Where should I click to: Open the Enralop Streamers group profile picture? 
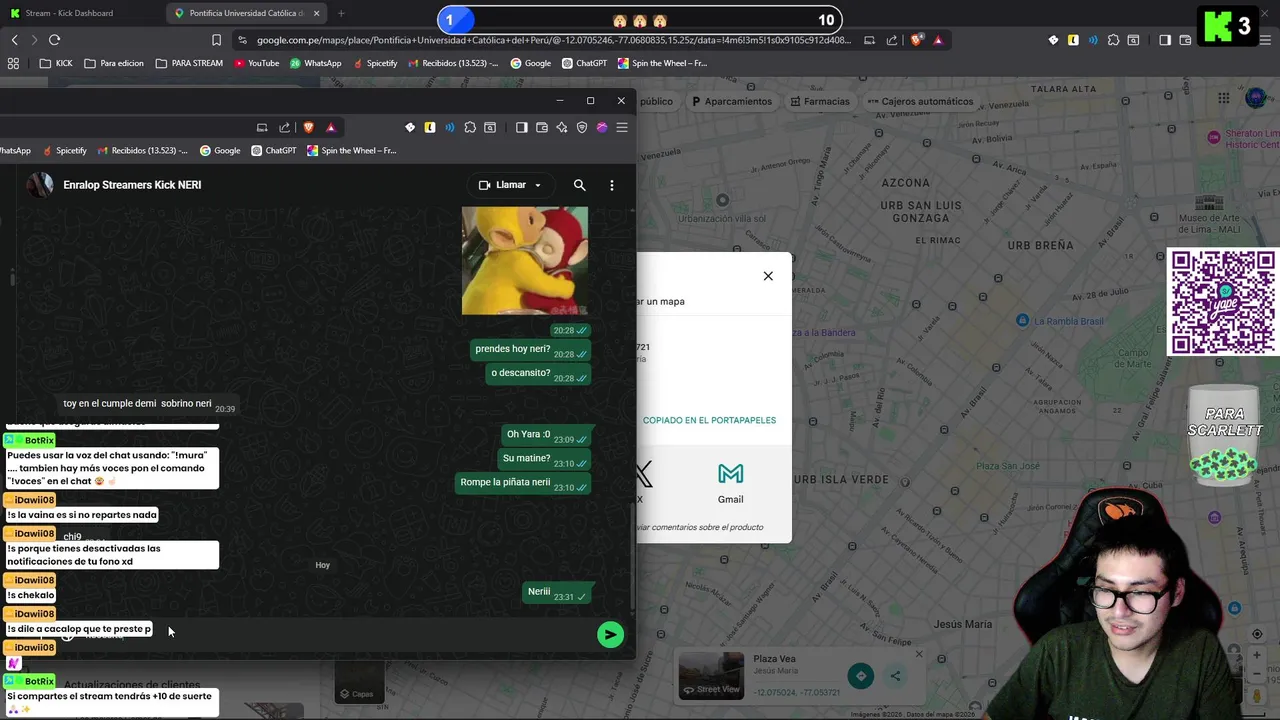tap(40, 185)
